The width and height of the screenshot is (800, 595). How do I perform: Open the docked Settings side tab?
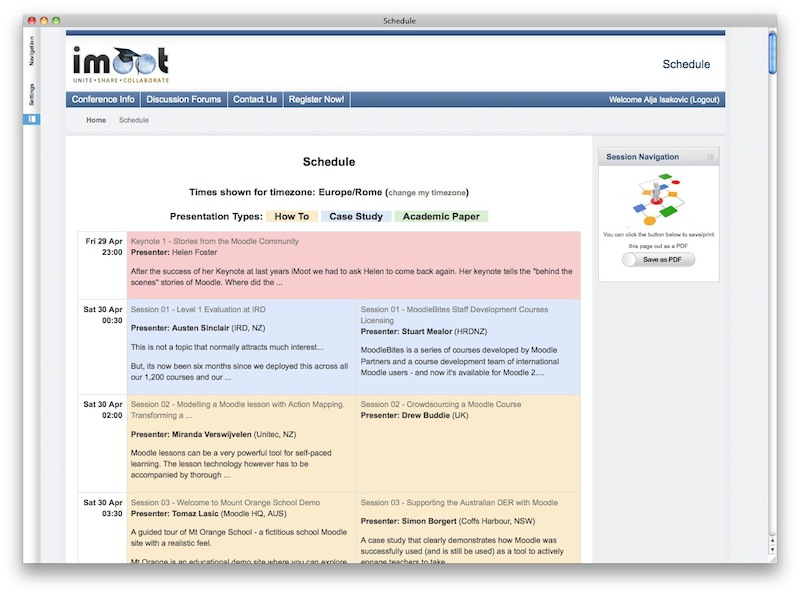[32, 94]
